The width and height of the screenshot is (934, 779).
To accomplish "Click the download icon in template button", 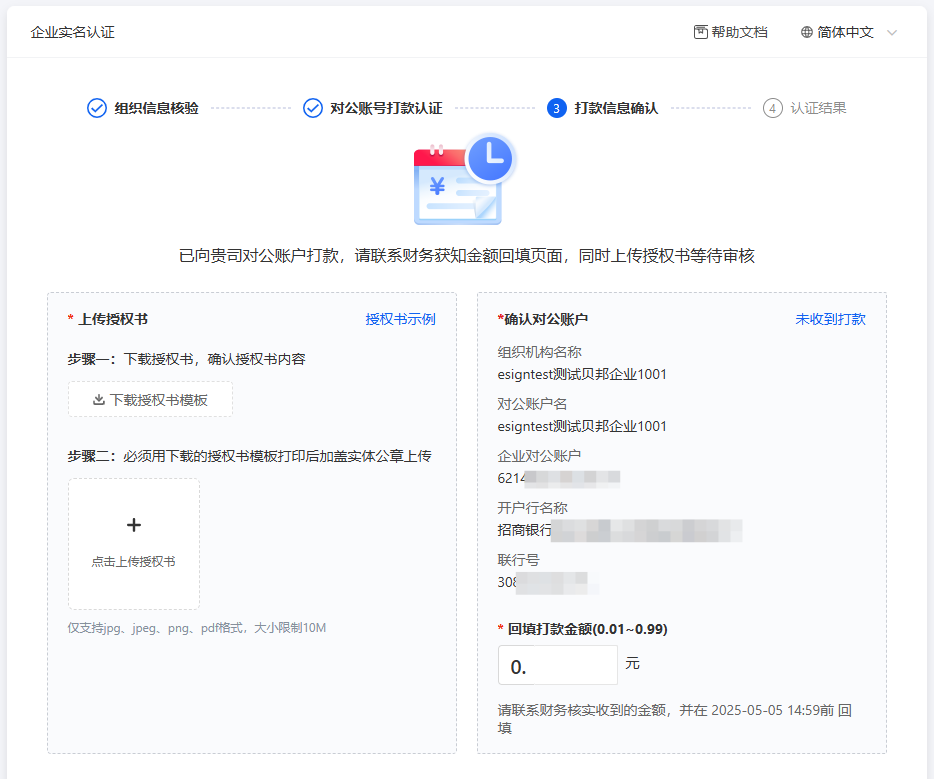I will point(99,400).
